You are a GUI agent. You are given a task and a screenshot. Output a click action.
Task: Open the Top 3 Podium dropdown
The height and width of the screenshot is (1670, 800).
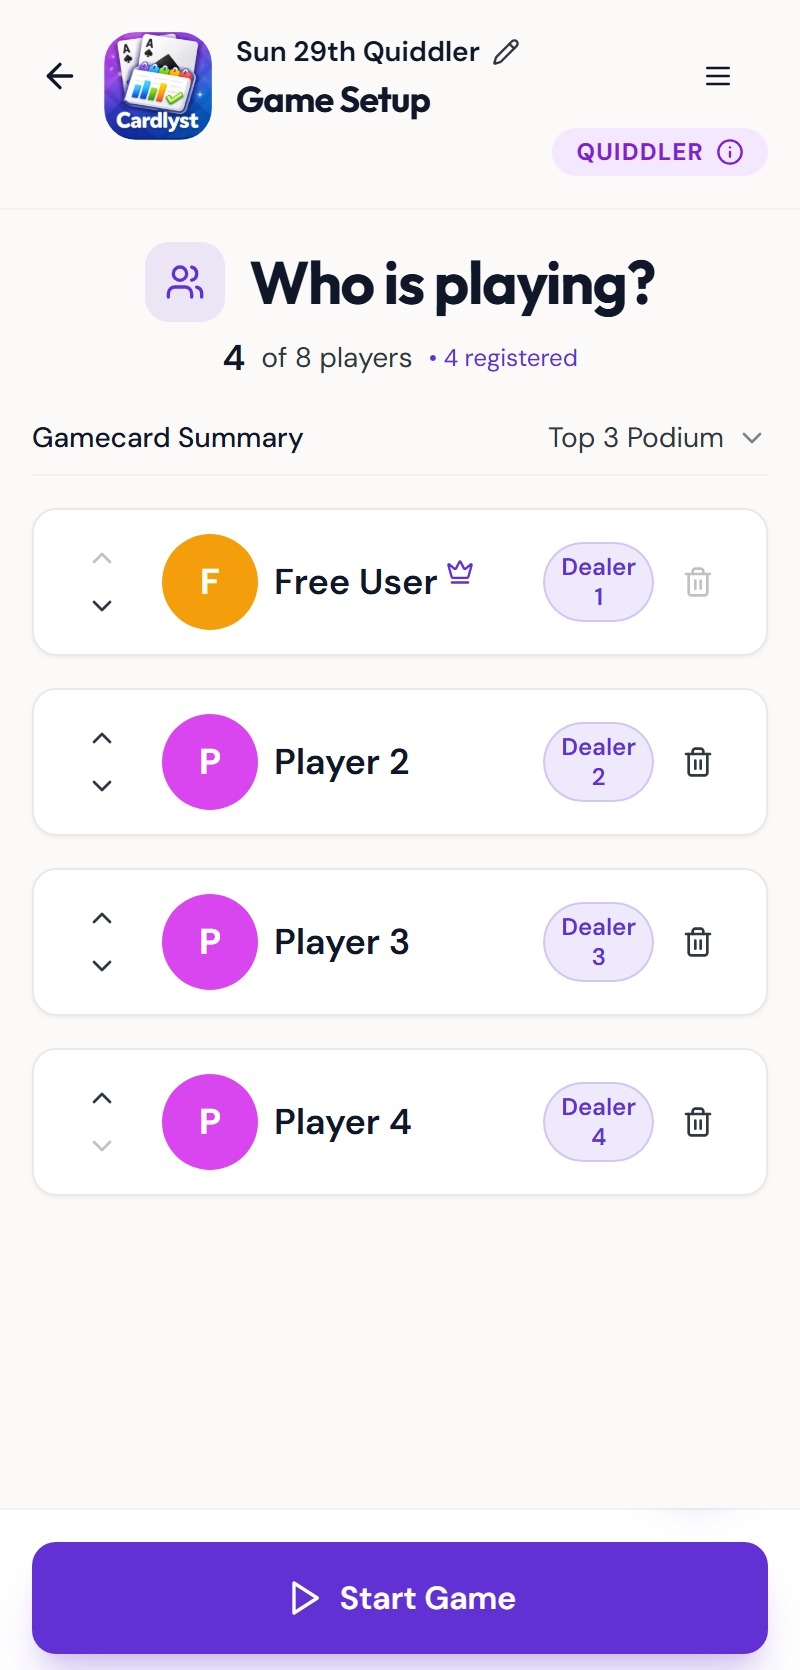pos(655,438)
